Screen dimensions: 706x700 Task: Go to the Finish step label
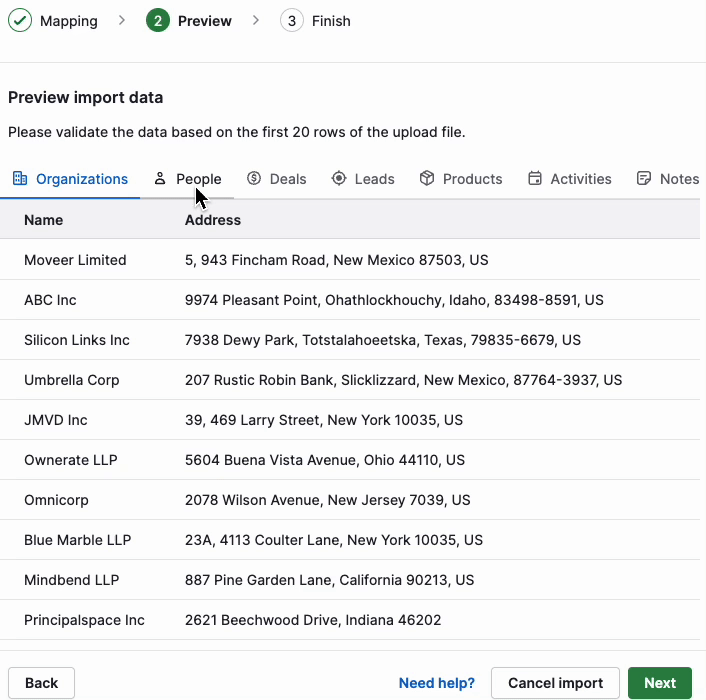point(331,21)
